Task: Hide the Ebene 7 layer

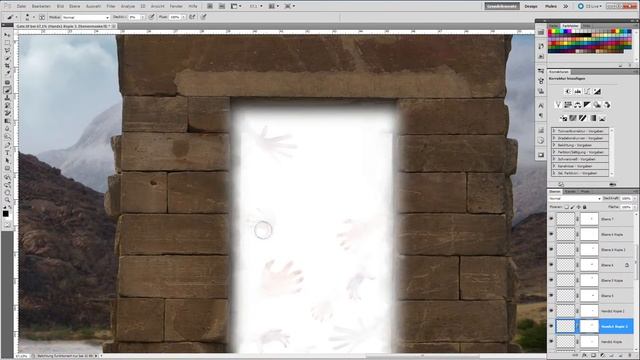Action: 551,219
